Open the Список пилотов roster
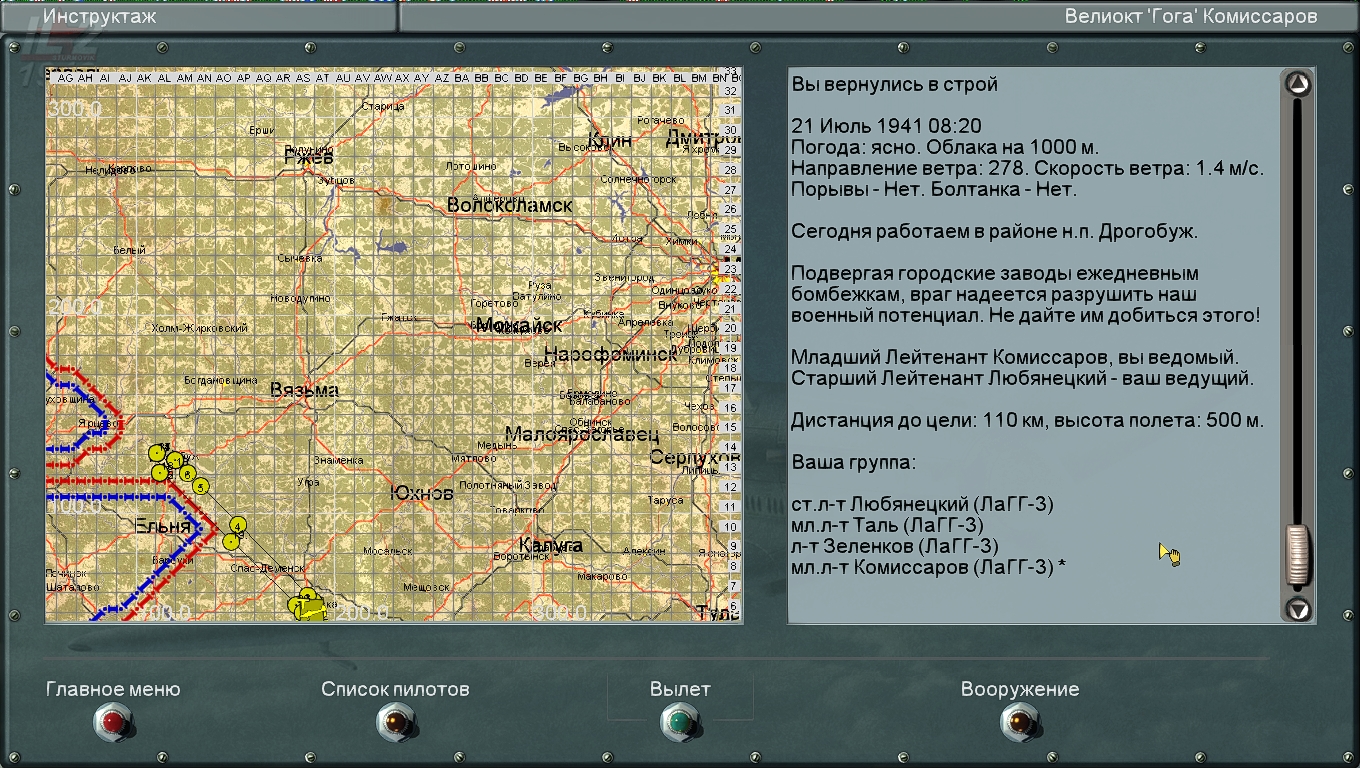 [396, 721]
